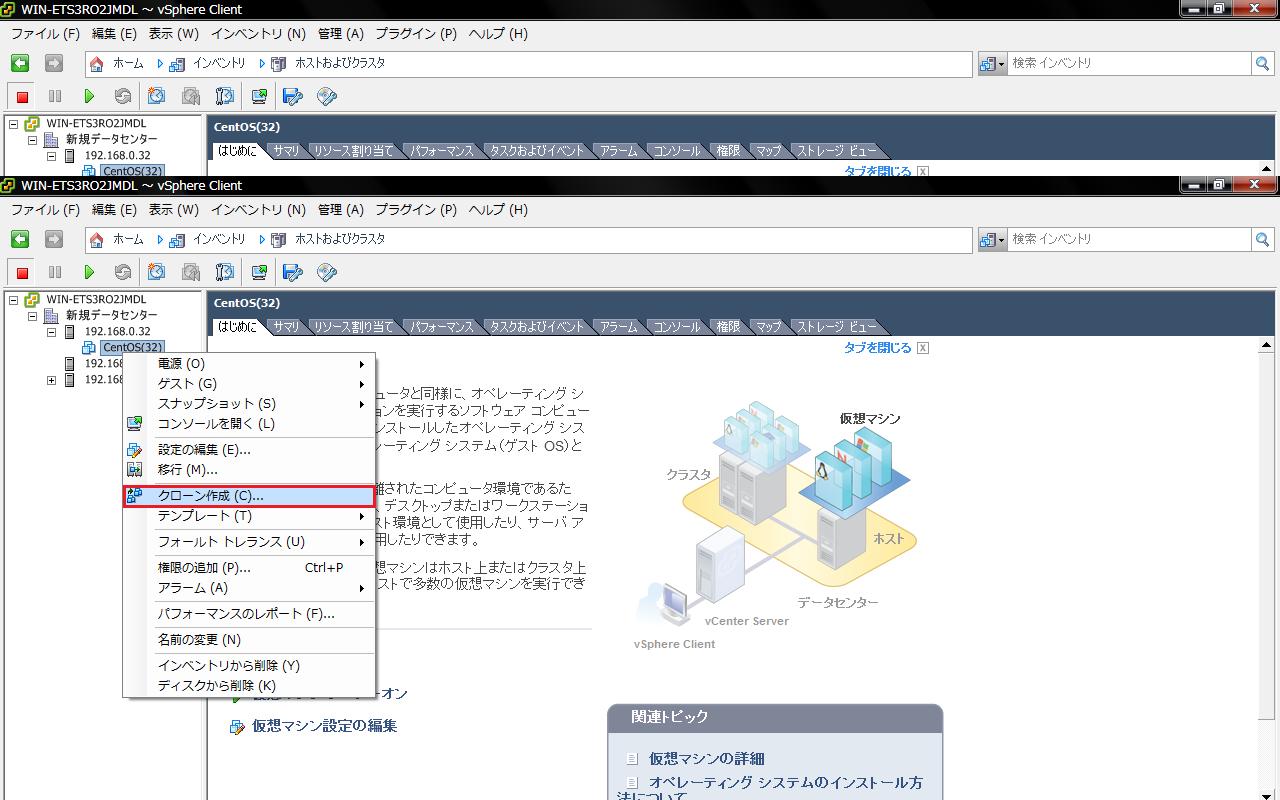
Task: Open ヘルプ (H) menu in background window
Action: coord(498,34)
